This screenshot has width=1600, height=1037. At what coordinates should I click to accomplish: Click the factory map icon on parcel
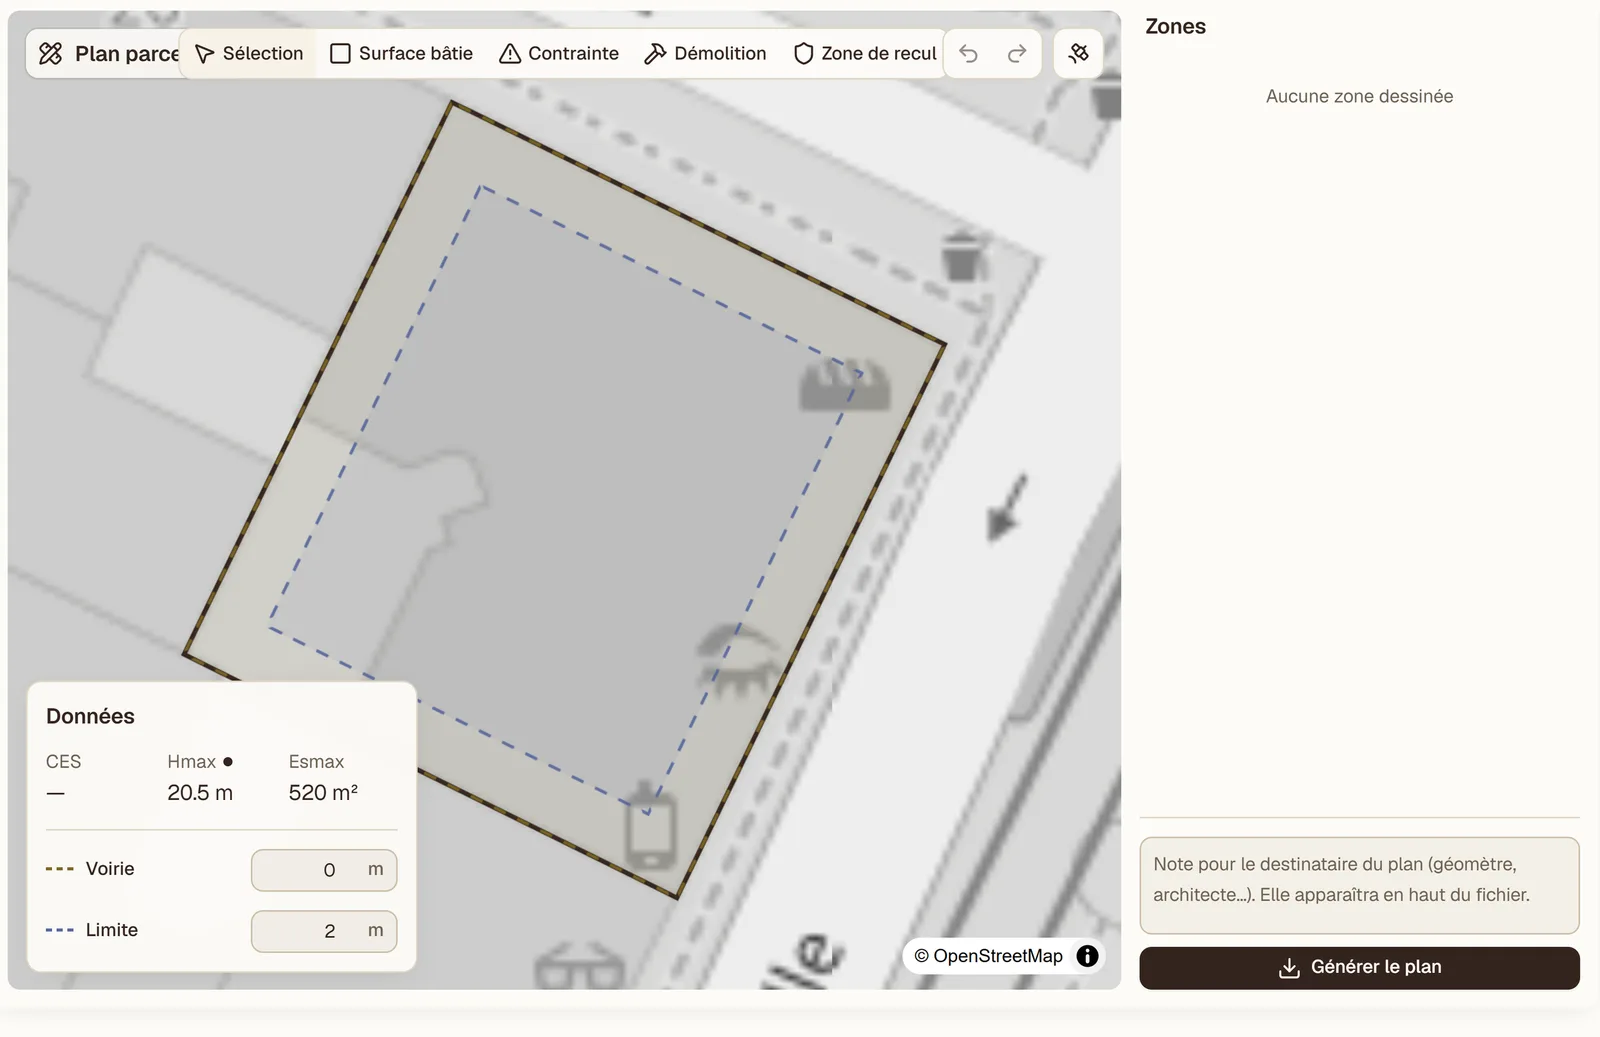845,386
